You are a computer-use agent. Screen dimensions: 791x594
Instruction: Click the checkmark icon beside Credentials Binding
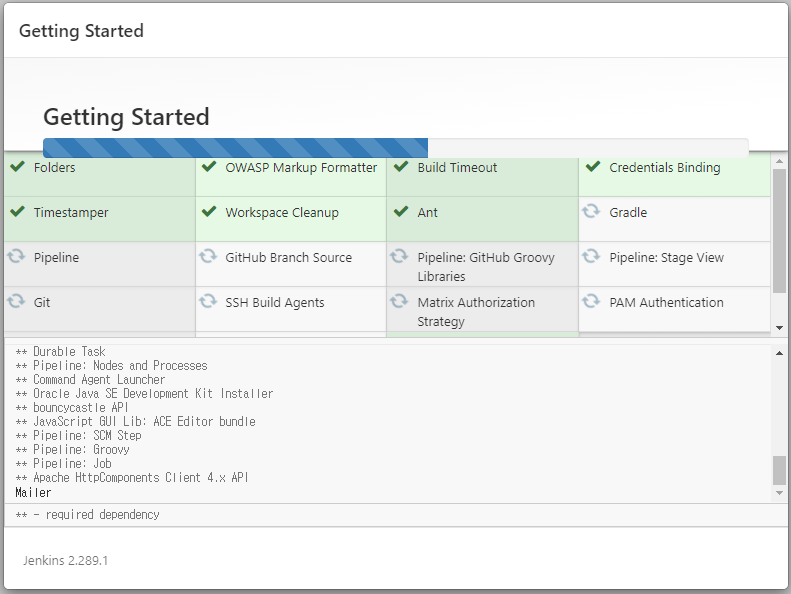point(593,167)
